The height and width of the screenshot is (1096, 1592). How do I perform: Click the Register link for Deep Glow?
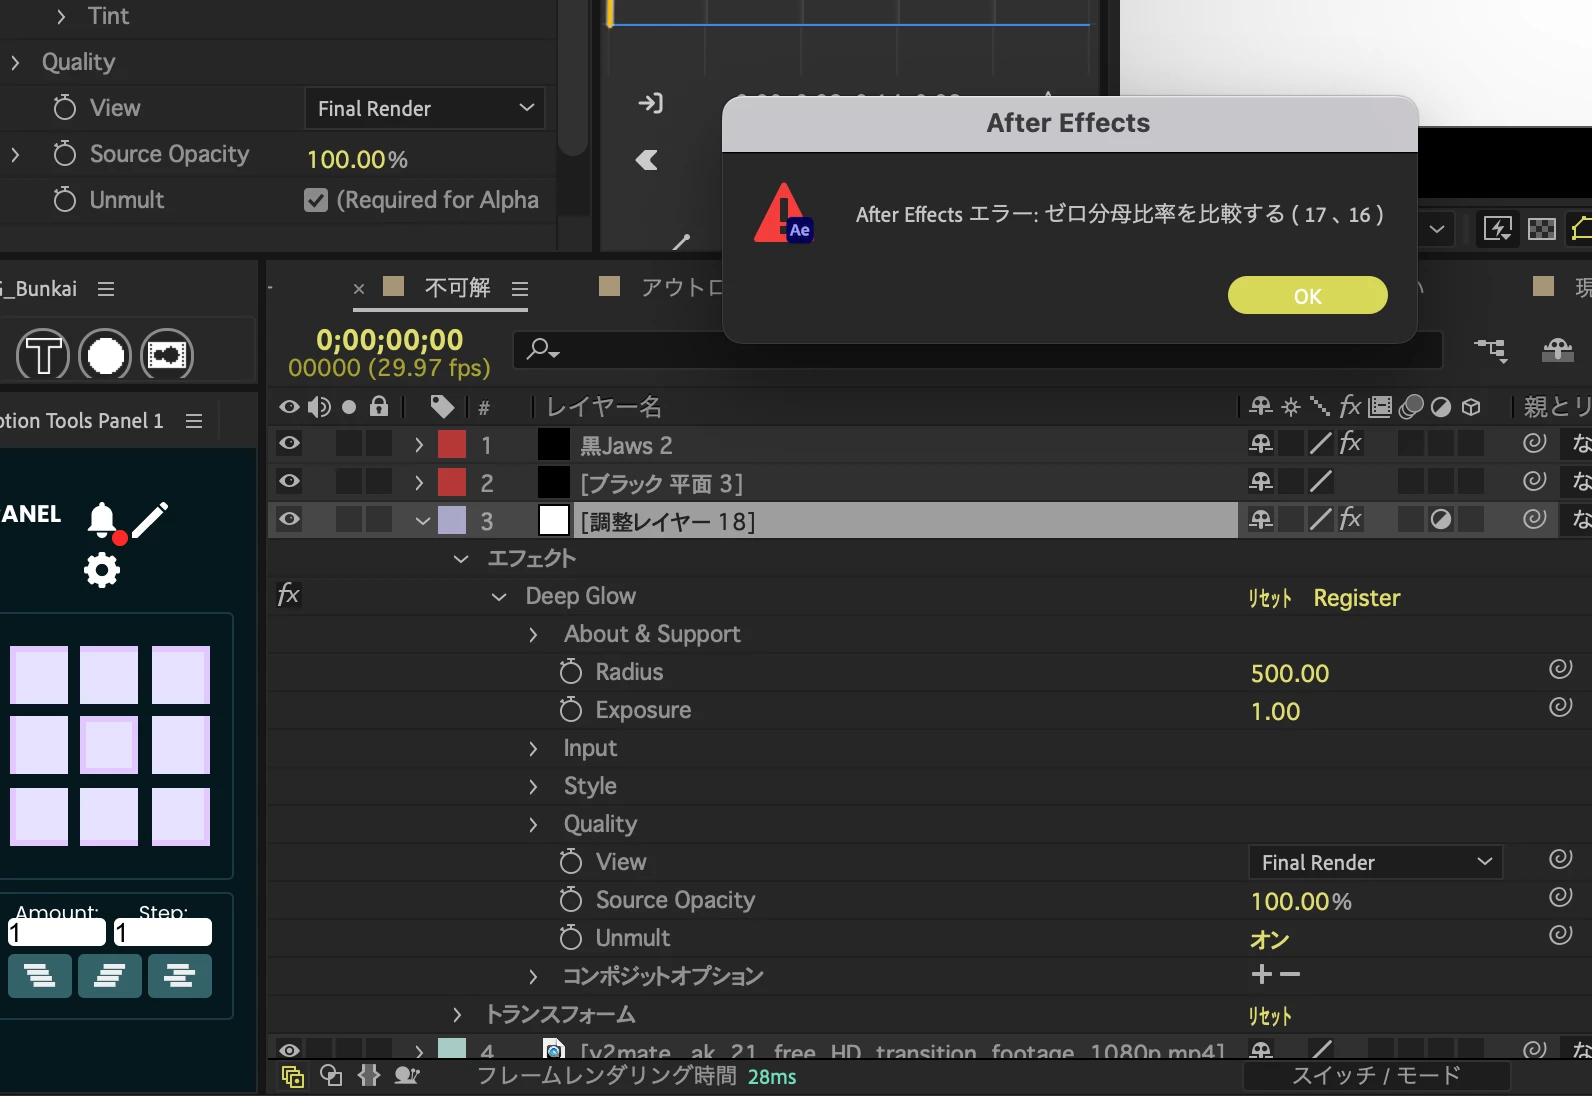(1356, 598)
